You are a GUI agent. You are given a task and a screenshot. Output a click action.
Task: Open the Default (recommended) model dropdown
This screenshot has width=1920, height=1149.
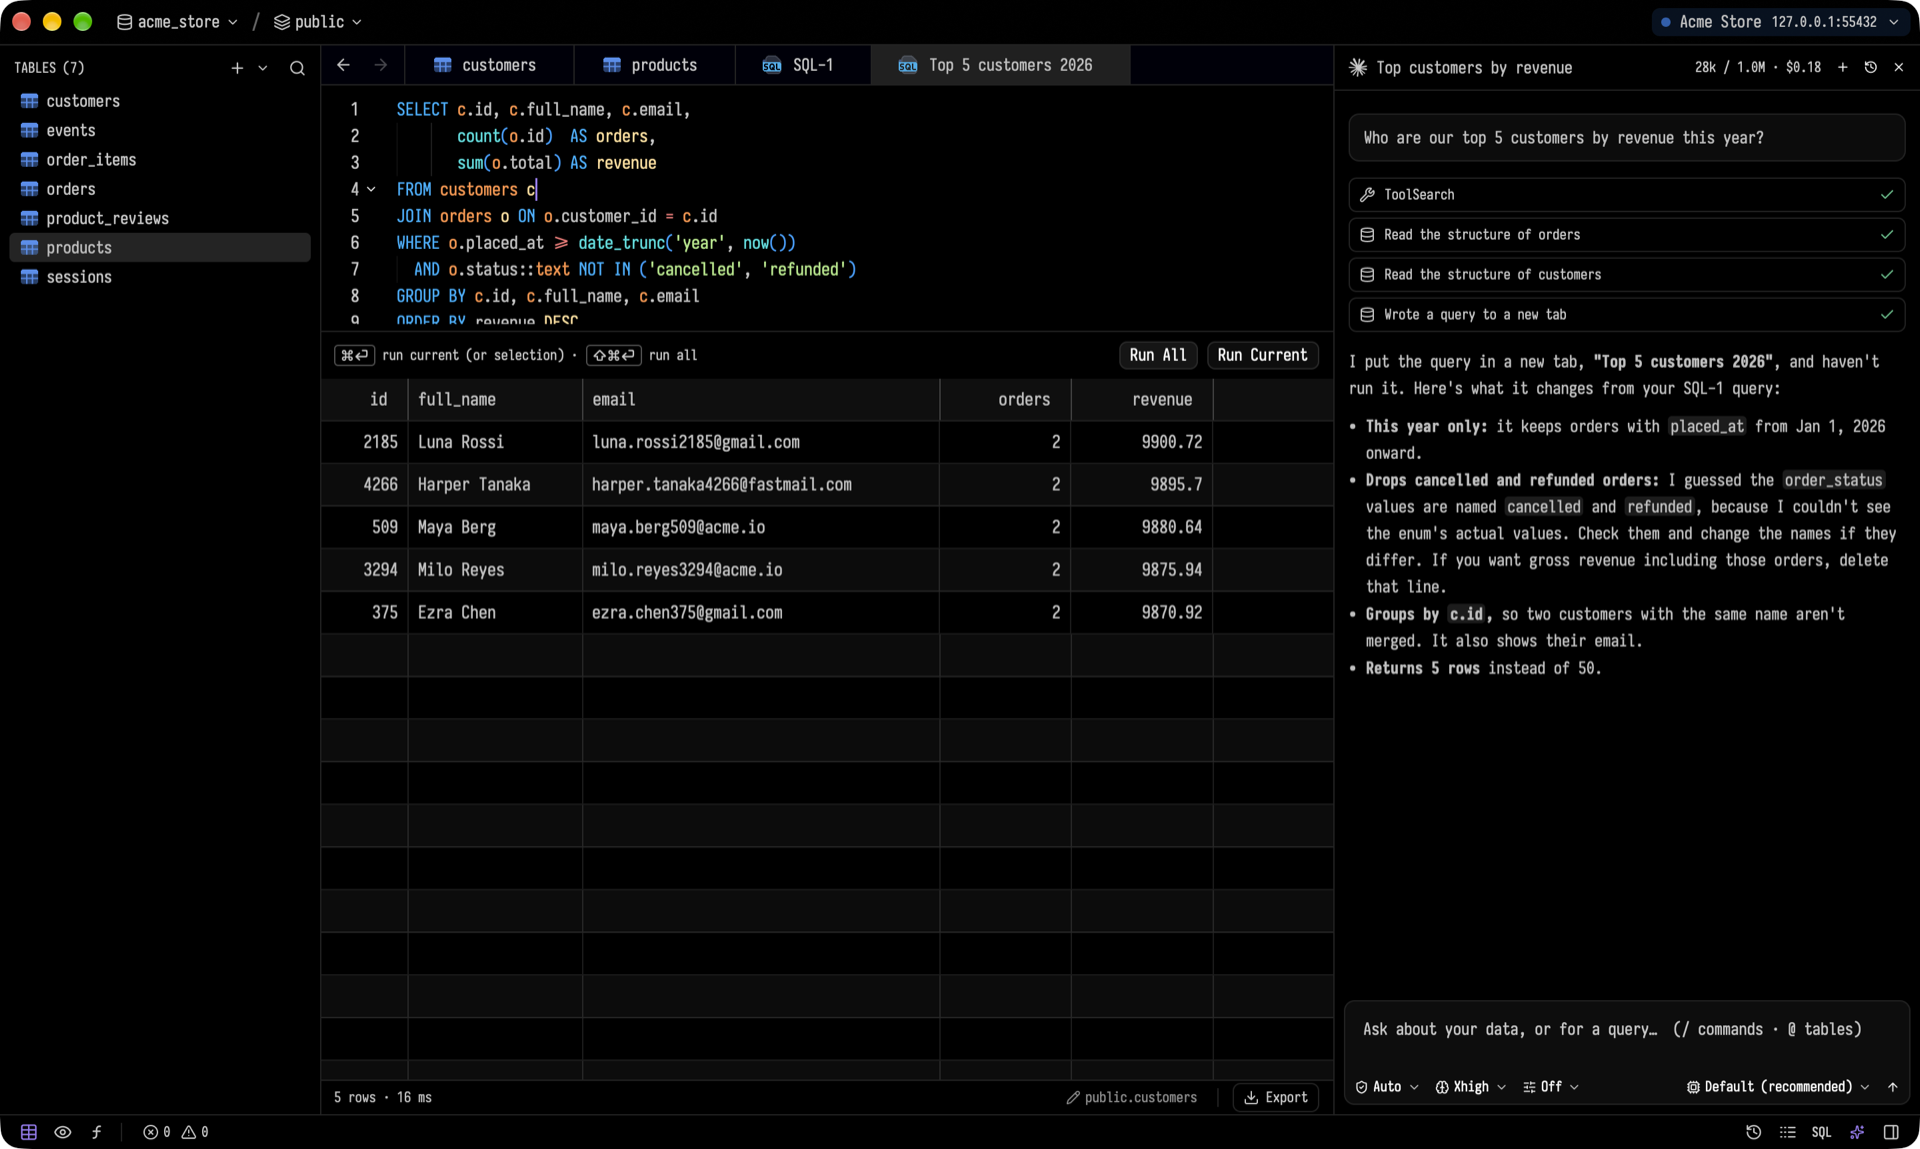coord(1777,1087)
